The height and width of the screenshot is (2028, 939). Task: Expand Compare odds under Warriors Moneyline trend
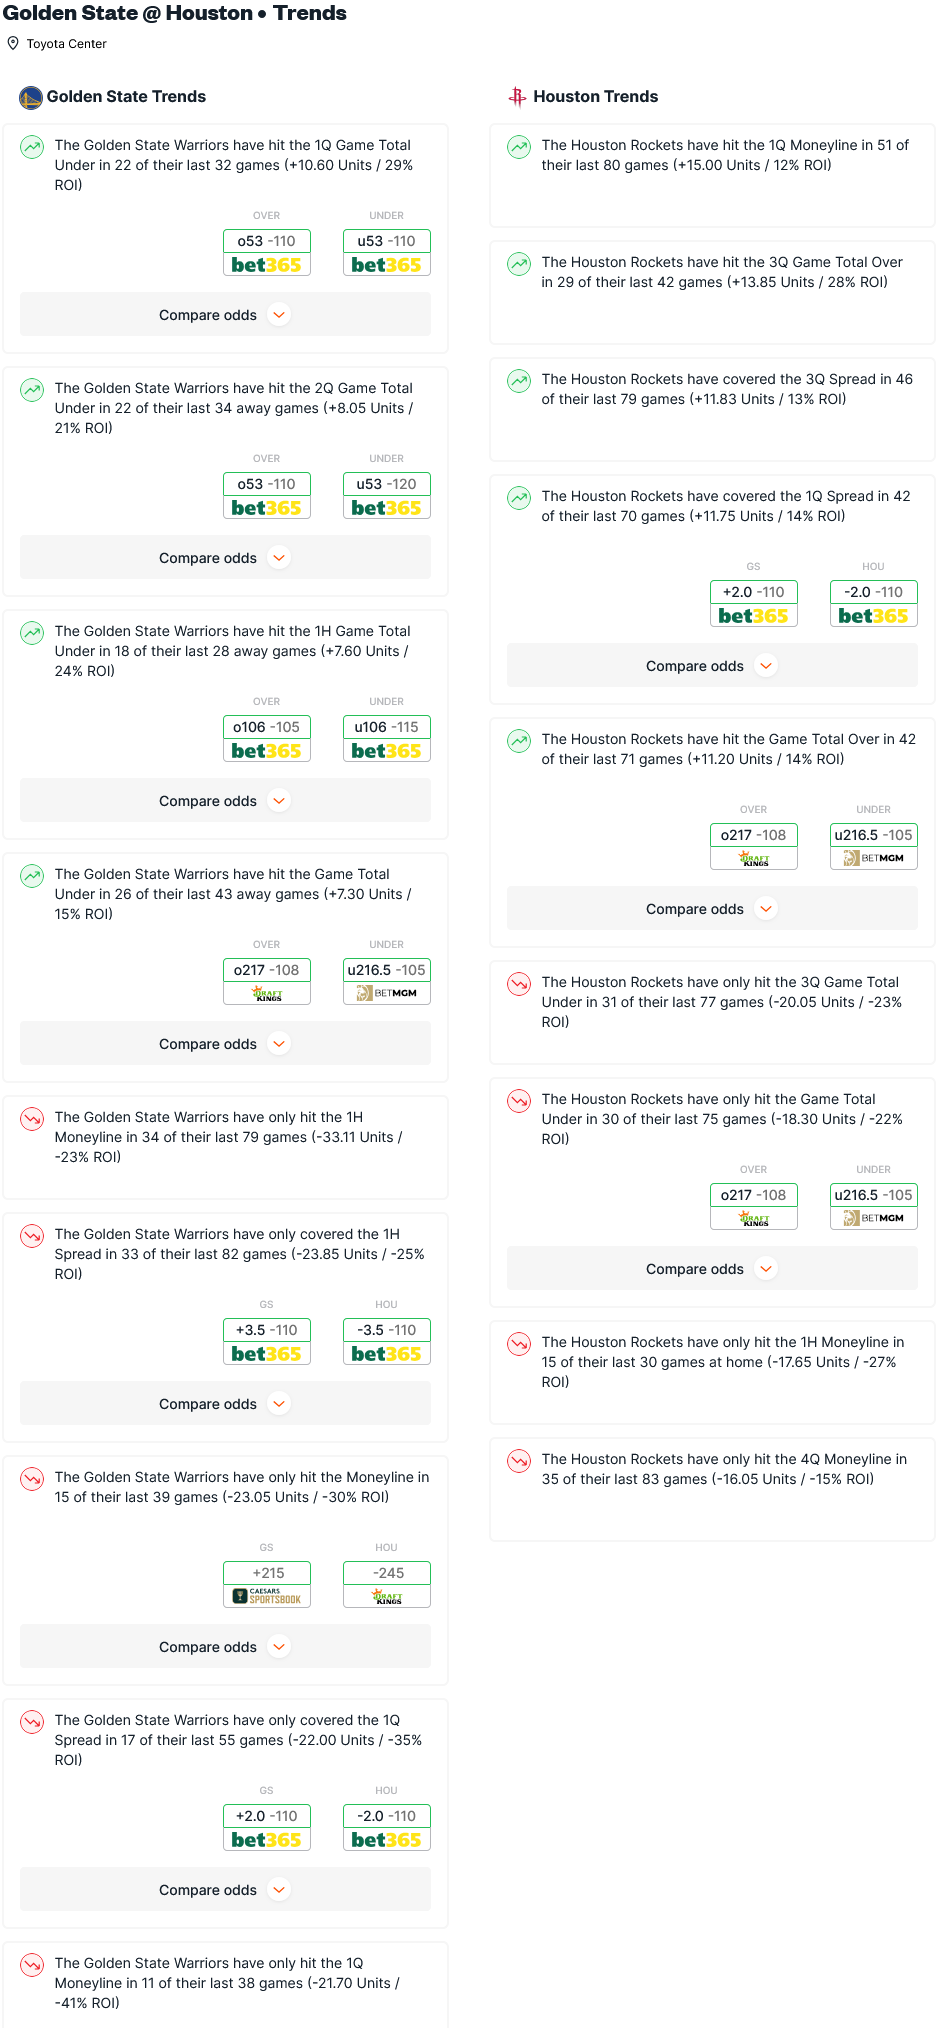pos(225,1647)
